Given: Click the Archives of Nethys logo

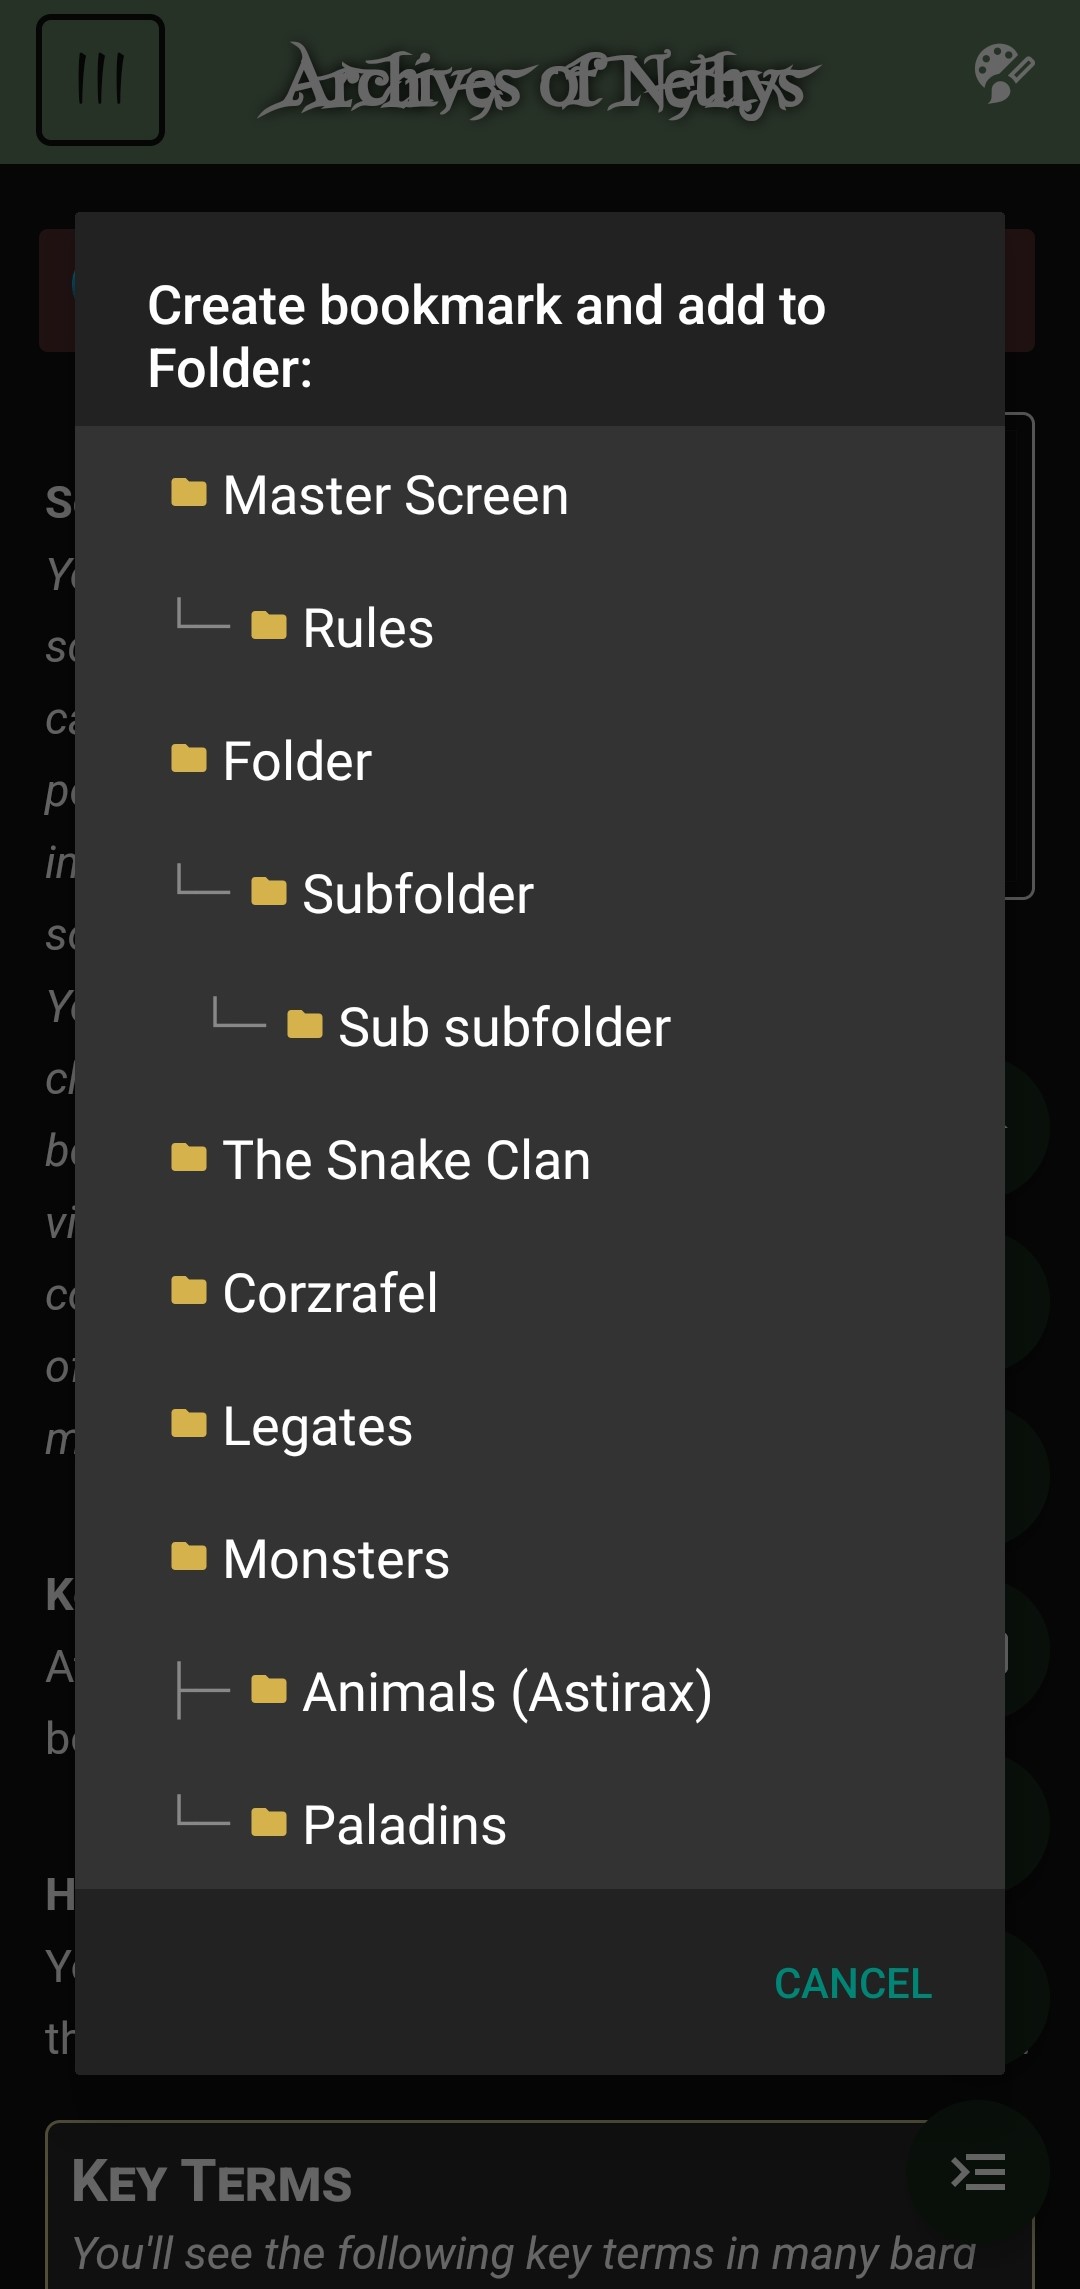Looking at the screenshot, I should [x=540, y=82].
